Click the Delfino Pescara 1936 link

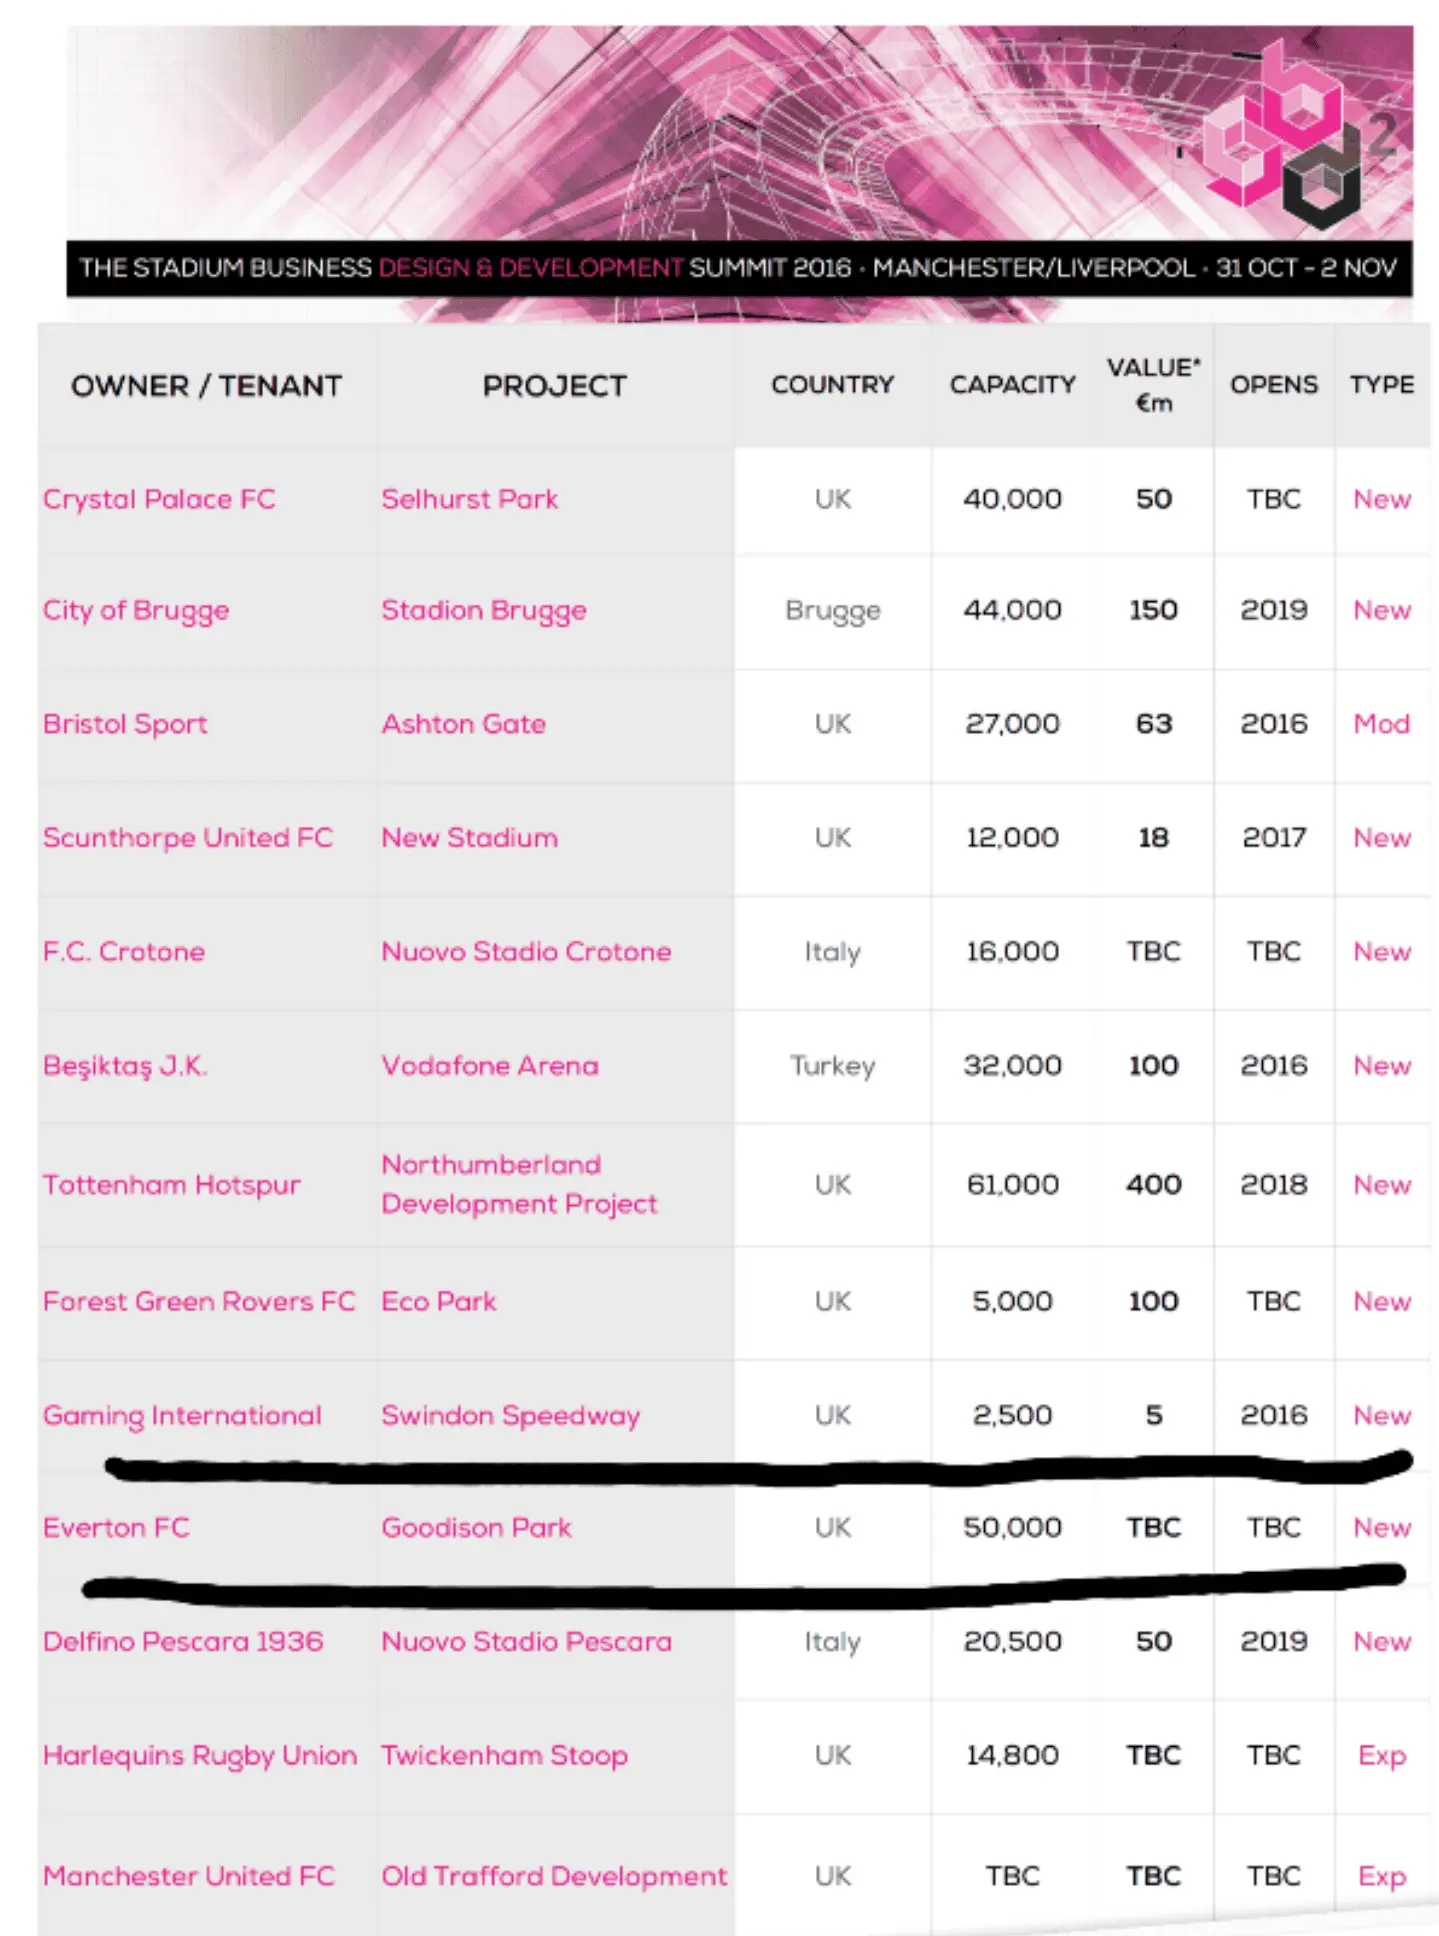[183, 1642]
